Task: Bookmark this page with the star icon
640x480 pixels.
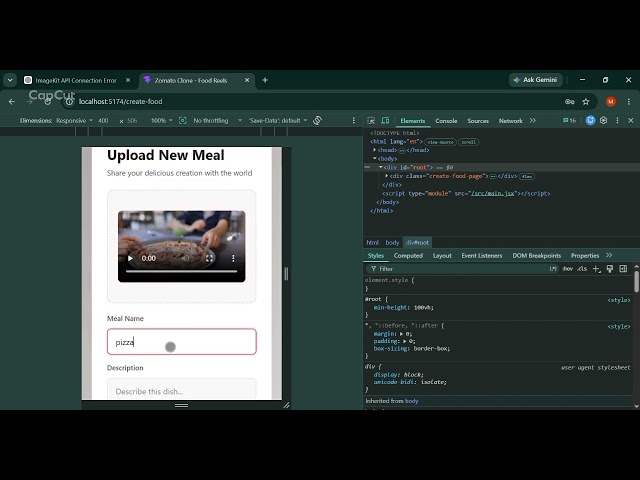Action: tap(586, 102)
